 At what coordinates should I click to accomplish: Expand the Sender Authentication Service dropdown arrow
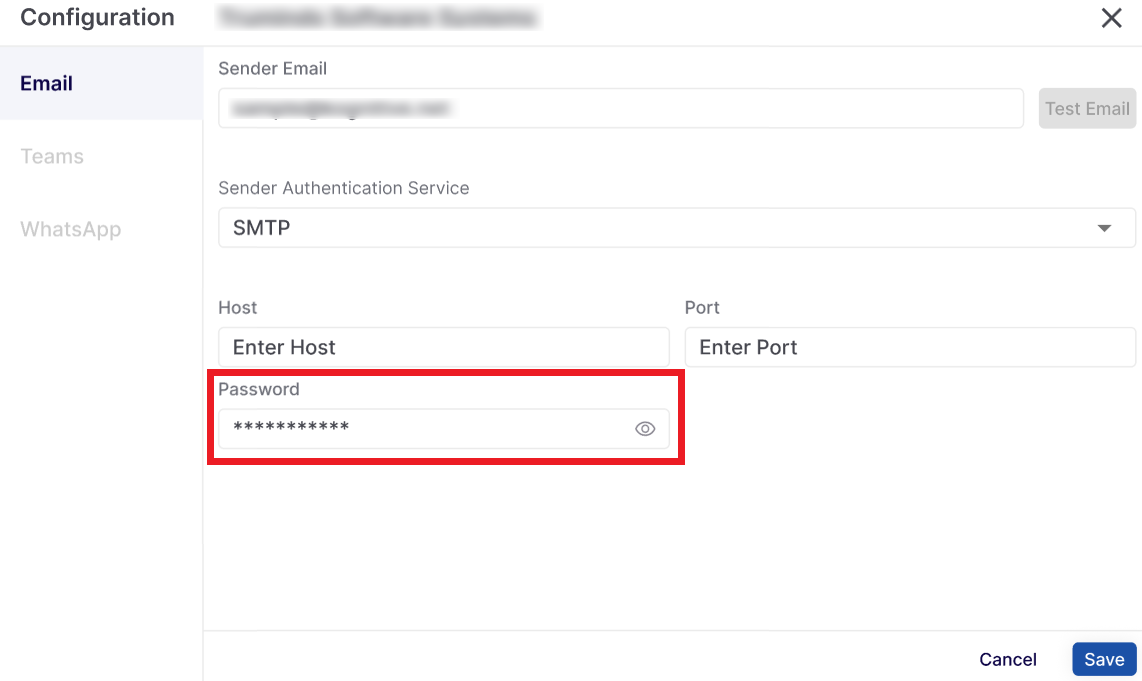click(1104, 228)
